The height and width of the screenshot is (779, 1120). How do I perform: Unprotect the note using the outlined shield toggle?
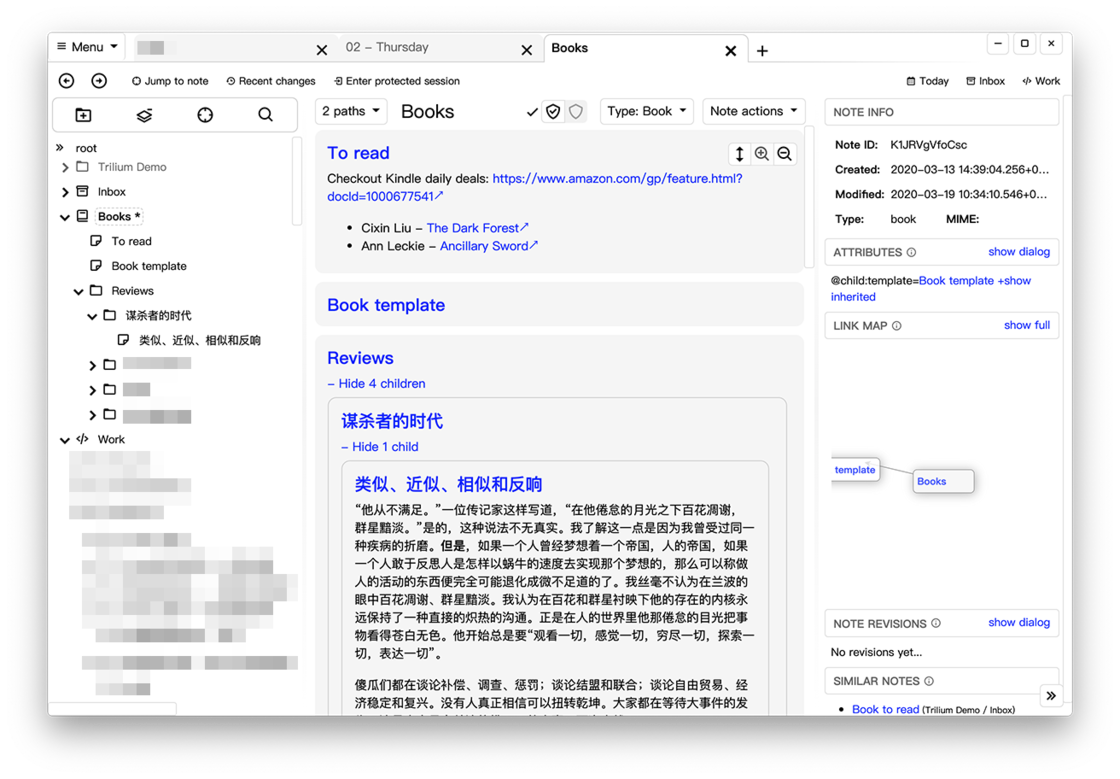pos(574,111)
